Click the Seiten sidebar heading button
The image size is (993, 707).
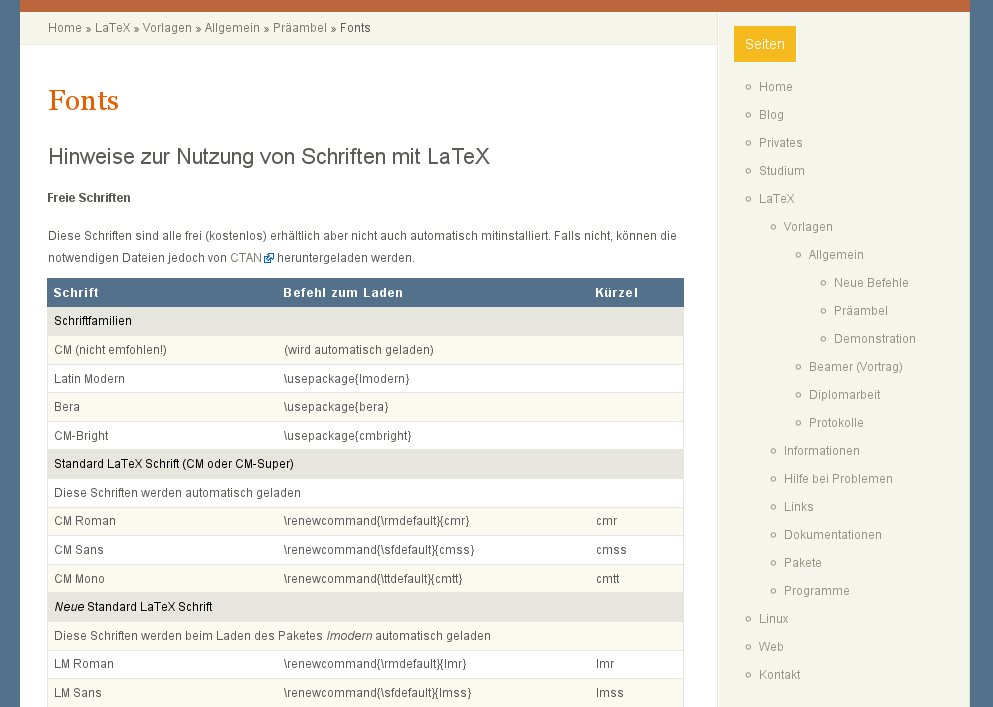pyautogui.click(x=764, y=44)
